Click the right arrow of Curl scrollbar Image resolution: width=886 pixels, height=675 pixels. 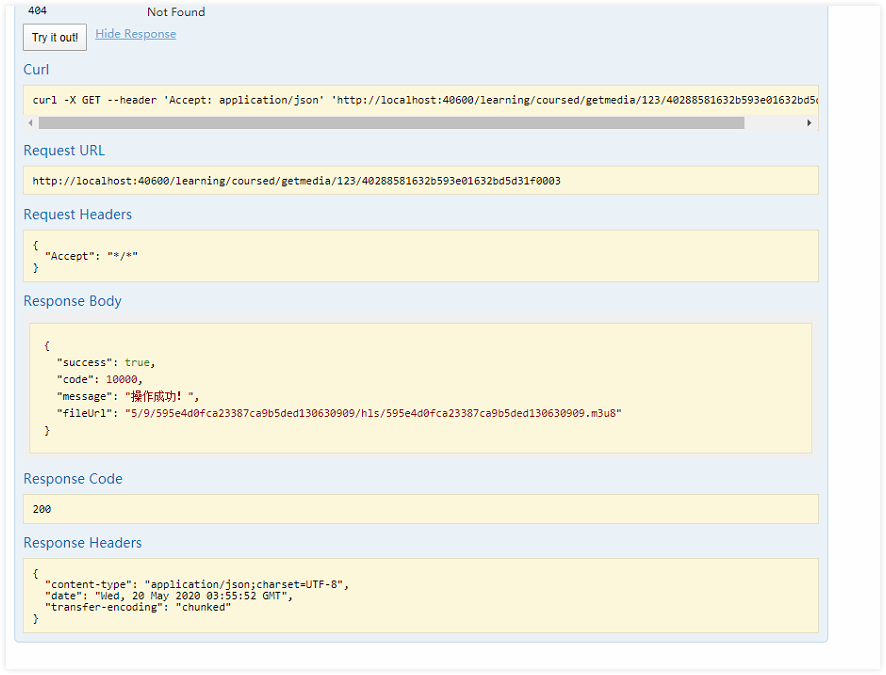809,123
